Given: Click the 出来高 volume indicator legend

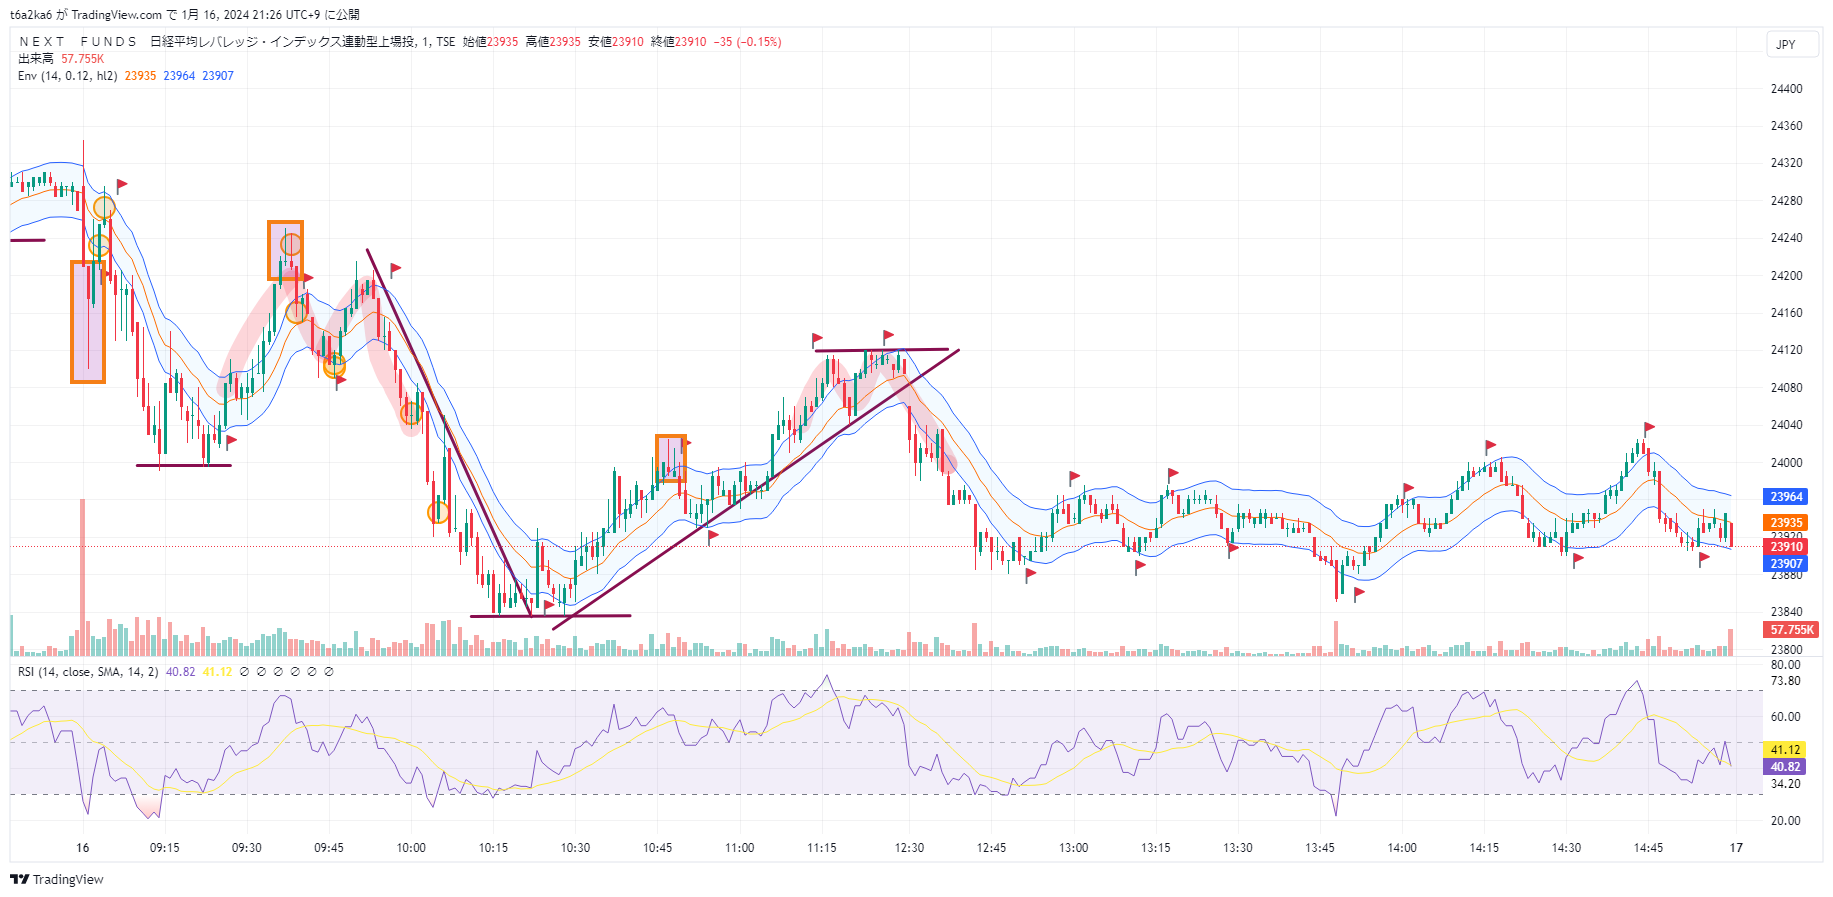Looking at the screenshot, I should tap(36, 59).
